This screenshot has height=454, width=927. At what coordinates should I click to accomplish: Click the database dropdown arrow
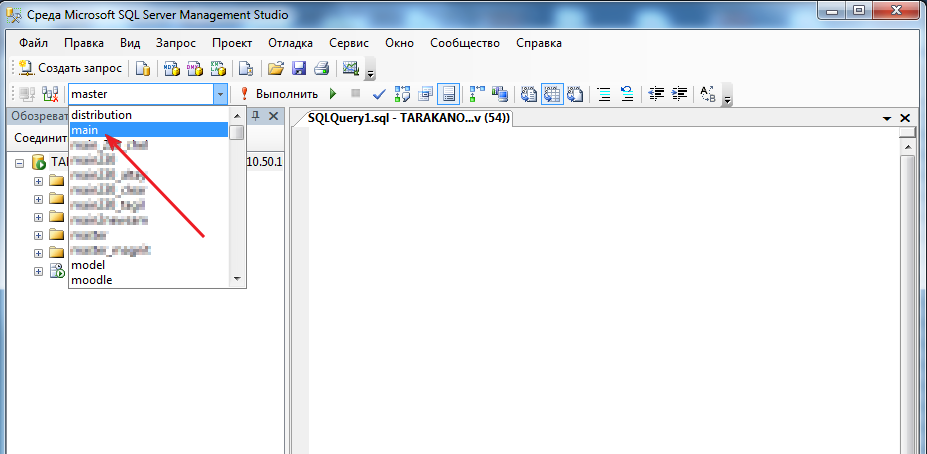tap(221, 93)
